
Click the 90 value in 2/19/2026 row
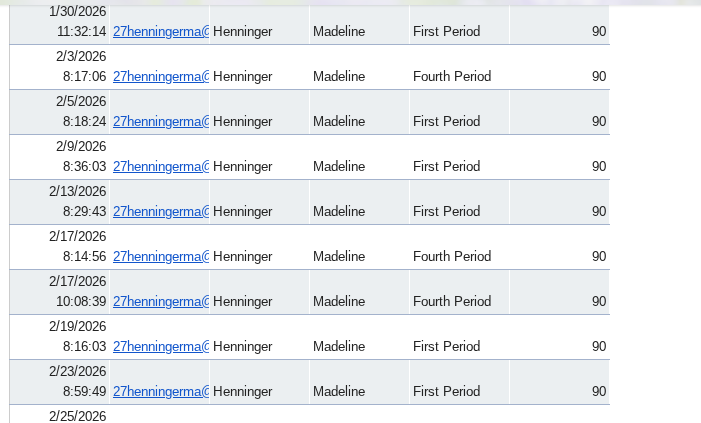pyautogui.click(x=599, y=346)
